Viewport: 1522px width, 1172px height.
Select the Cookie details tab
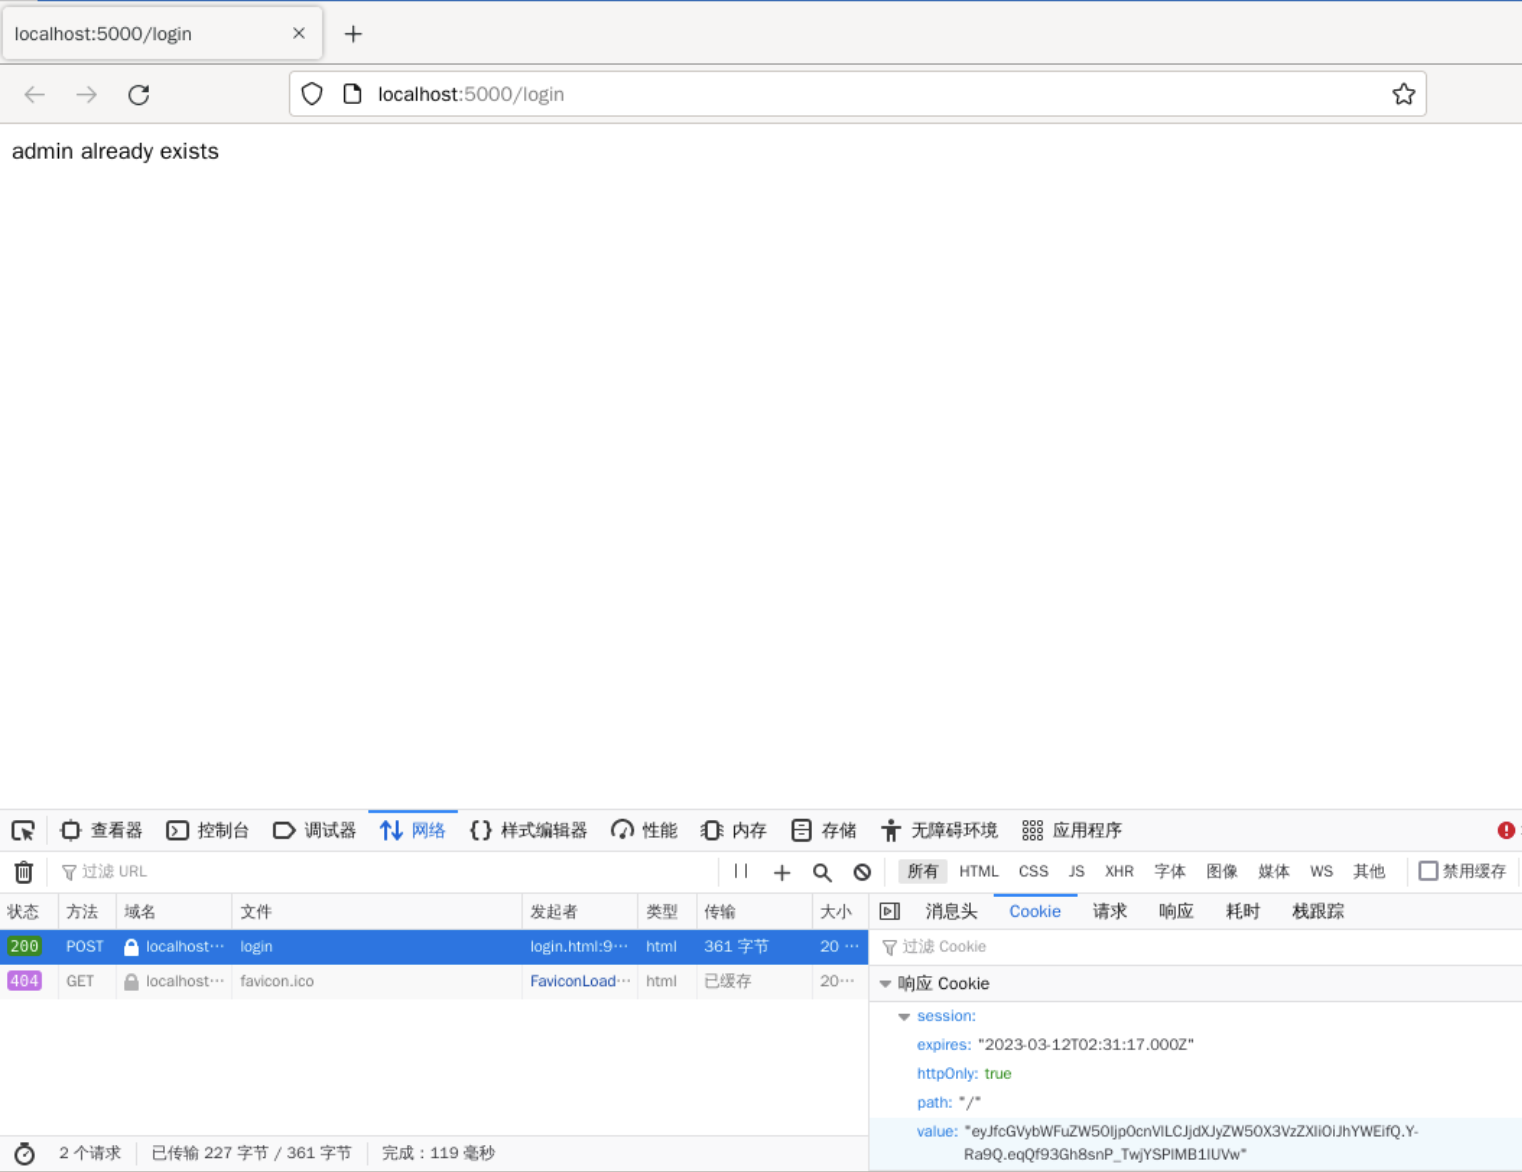[x=1035, y=911]
